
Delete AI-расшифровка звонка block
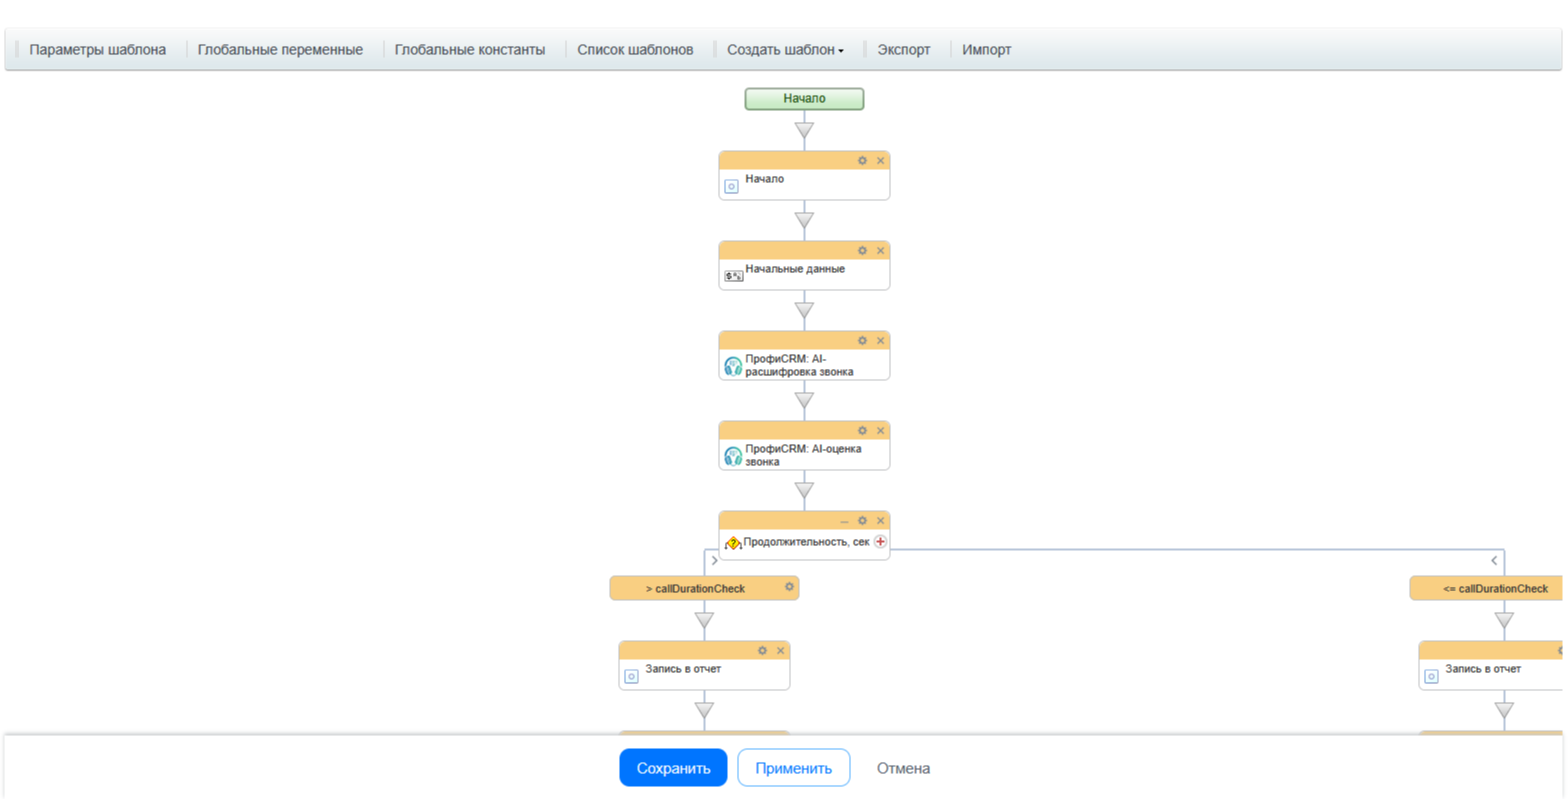[881, 340]
